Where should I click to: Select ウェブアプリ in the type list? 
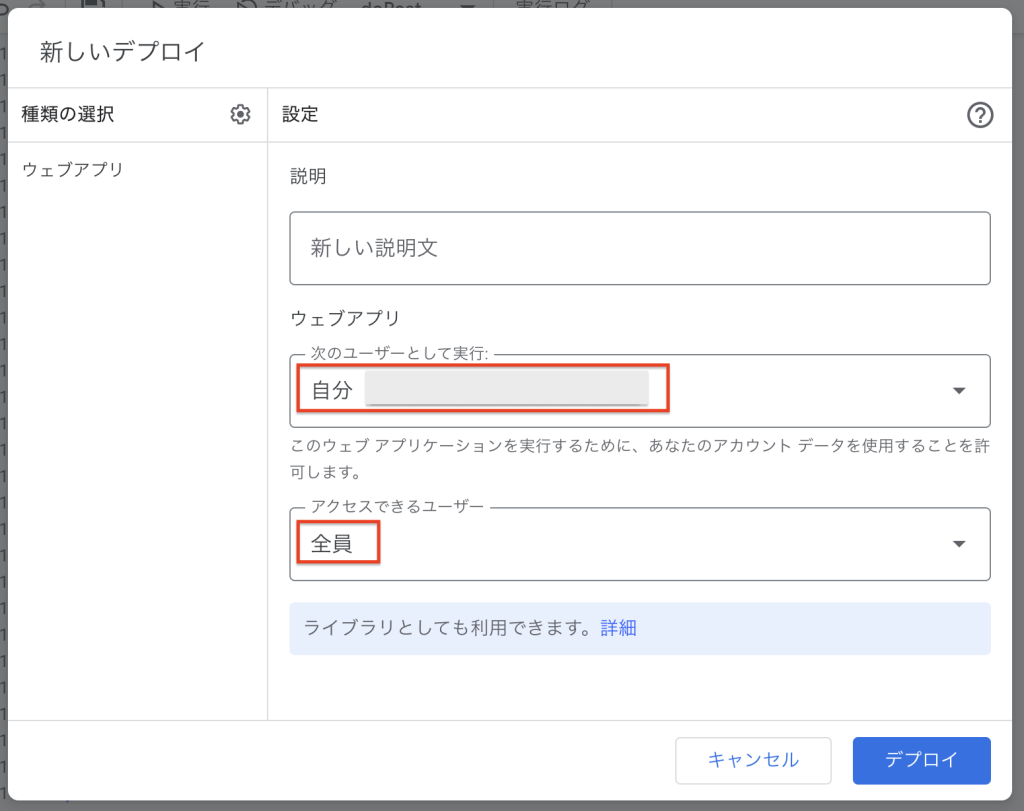point(73,170)
